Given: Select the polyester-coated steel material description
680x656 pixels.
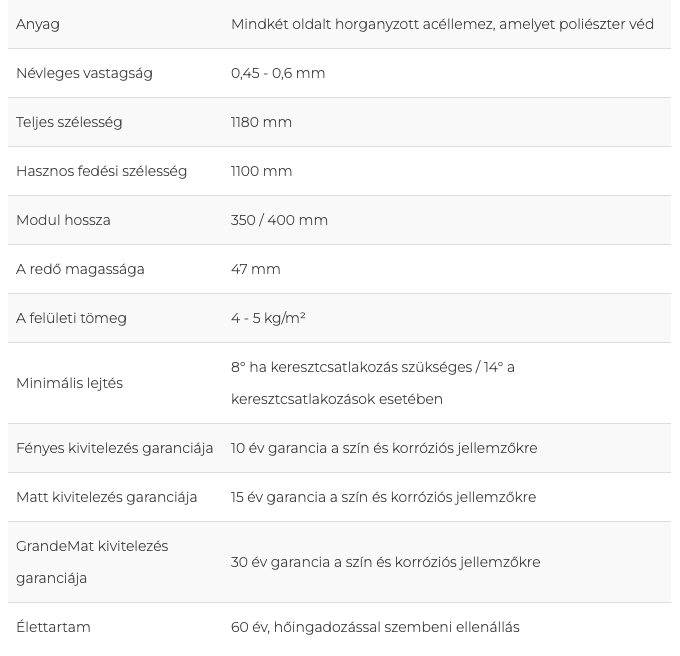Looking at the screenshot, I should [442, 24].
